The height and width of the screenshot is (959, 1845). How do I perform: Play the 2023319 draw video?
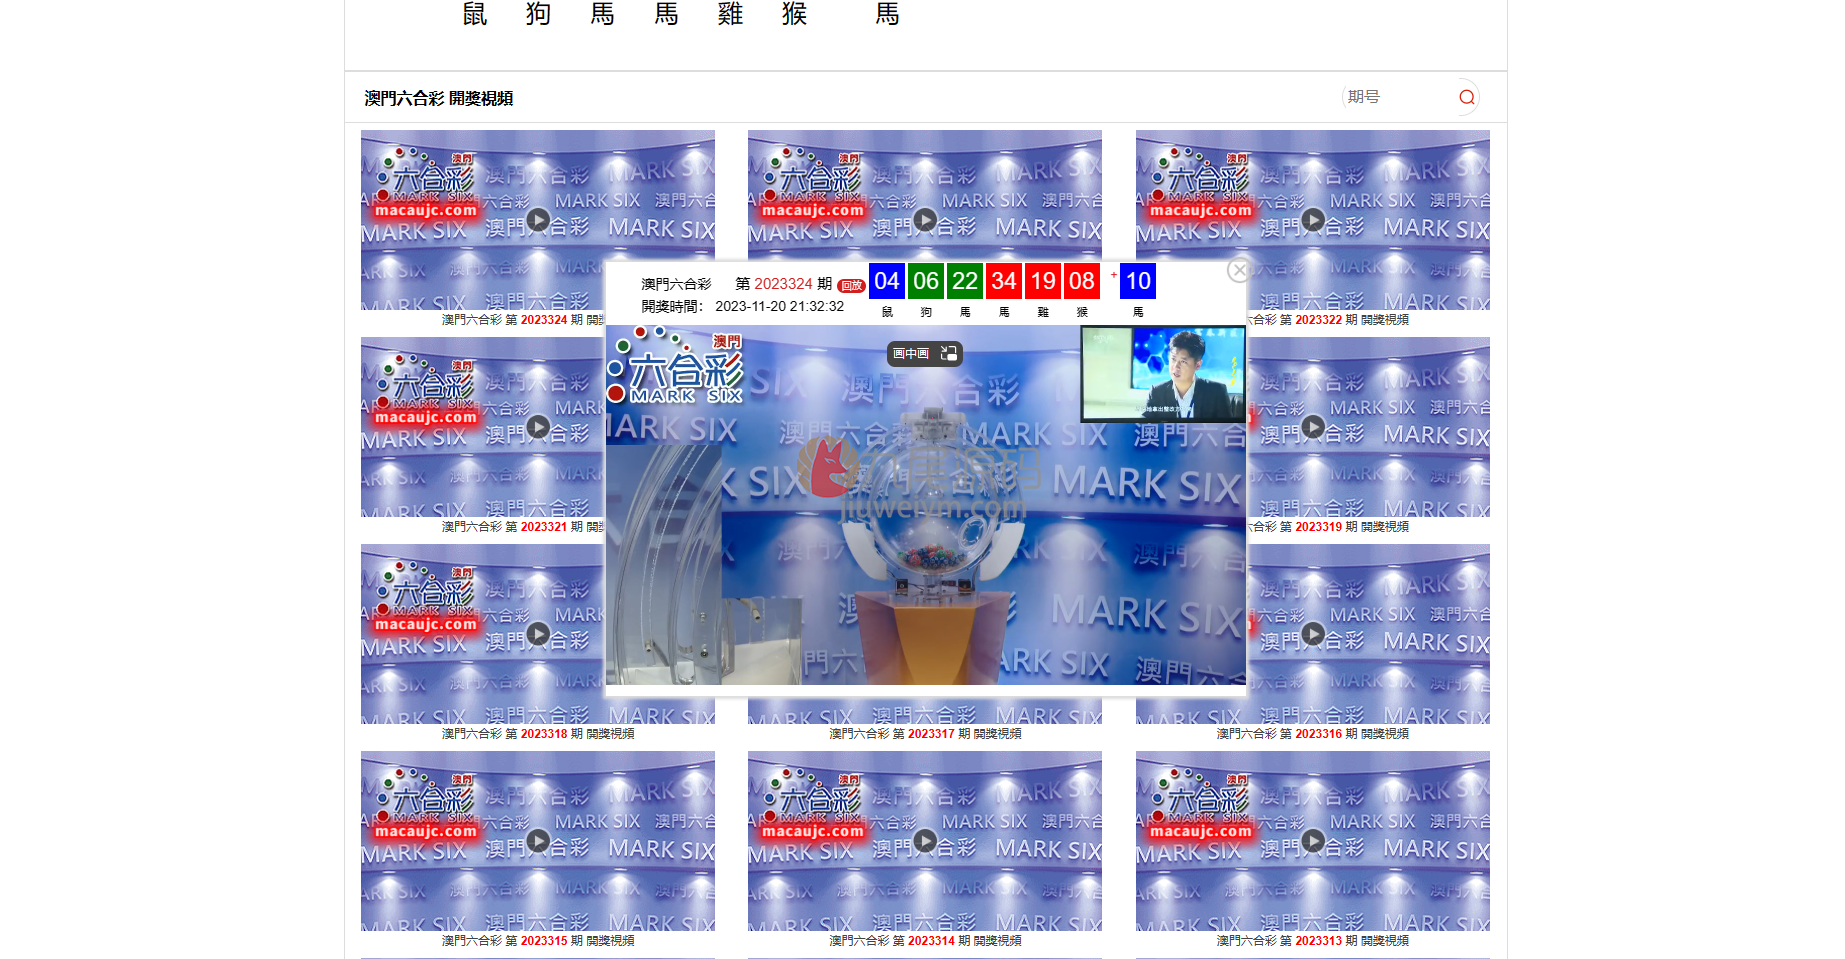click(1313, 427)
